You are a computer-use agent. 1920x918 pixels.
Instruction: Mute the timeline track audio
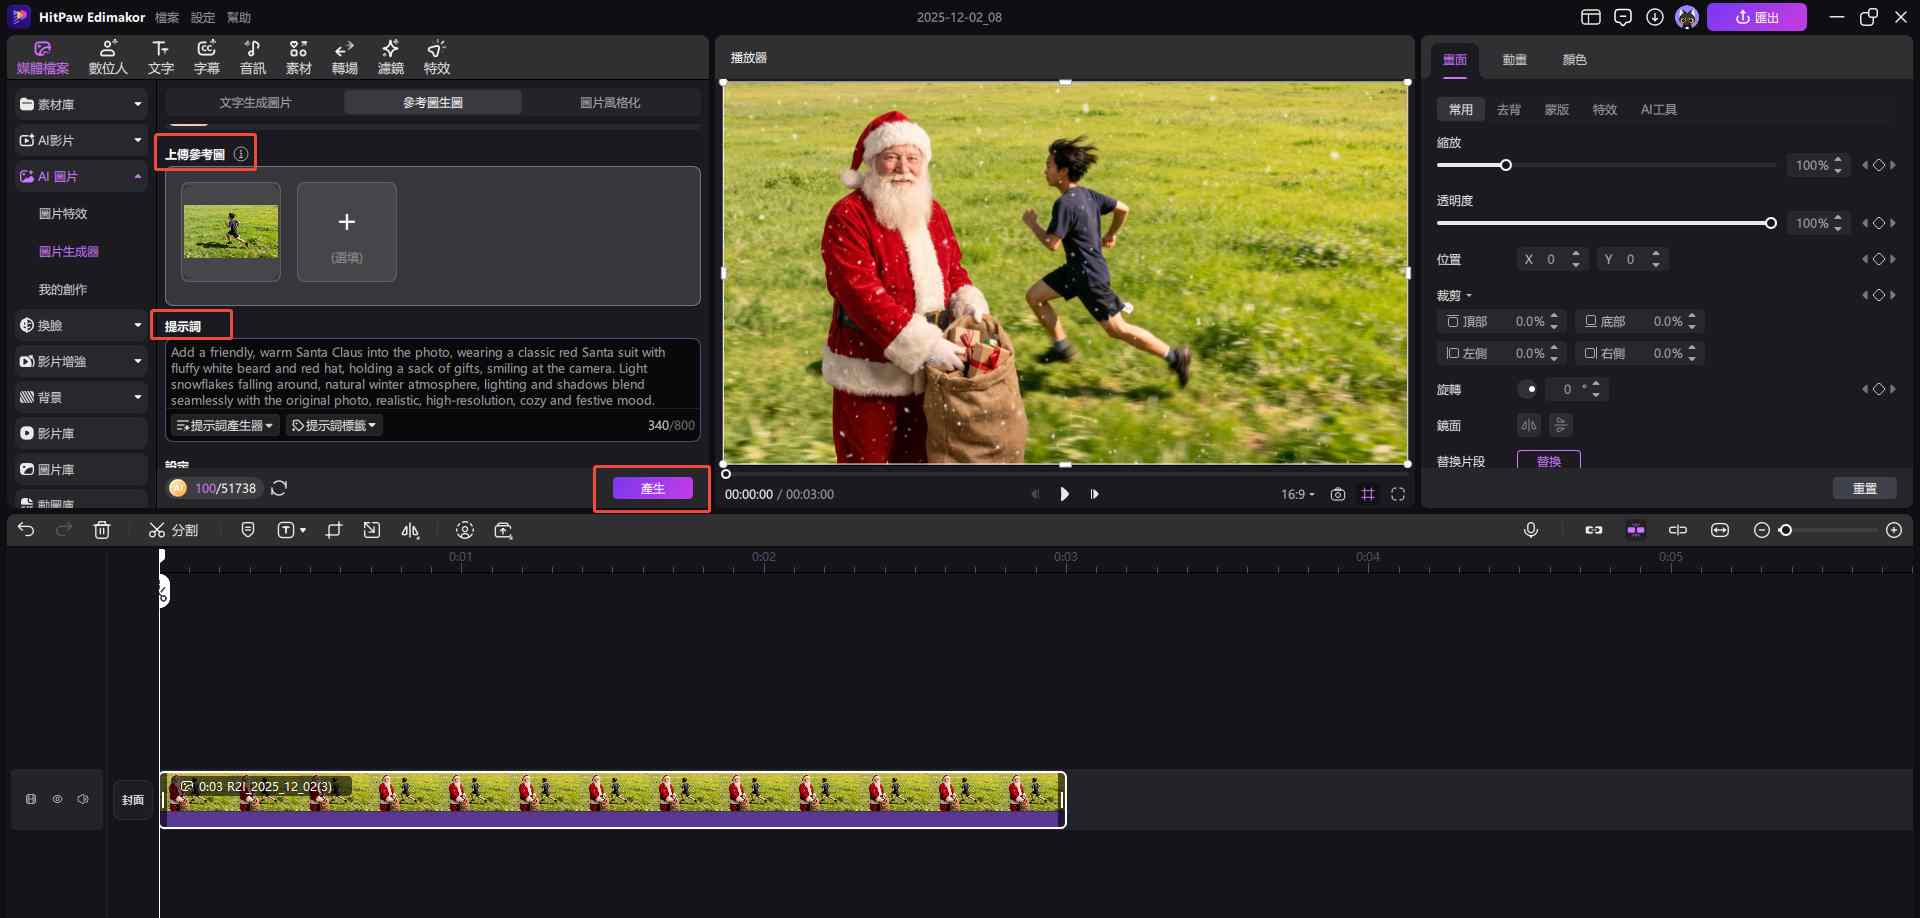[83, 799]
